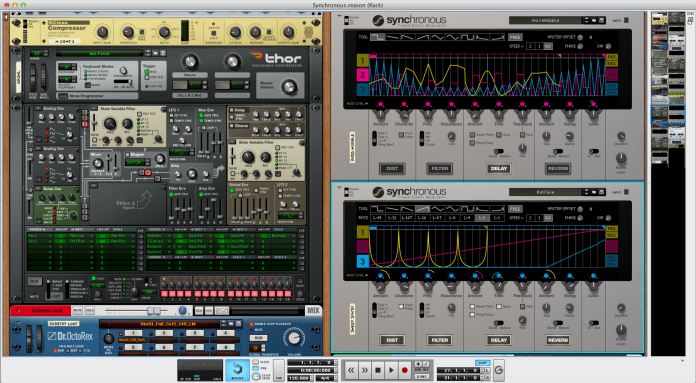Click Thor step sequencer Run button
Image resolution: width=696 pixels, height=383 pixels.
[35, 281]
